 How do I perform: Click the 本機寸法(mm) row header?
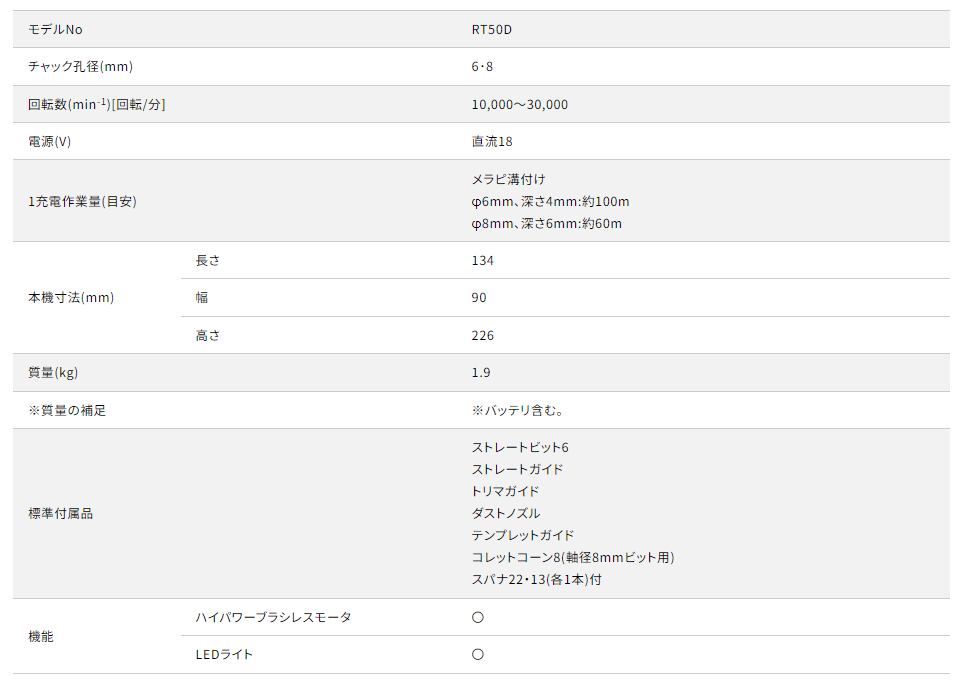tap(71, 298)
